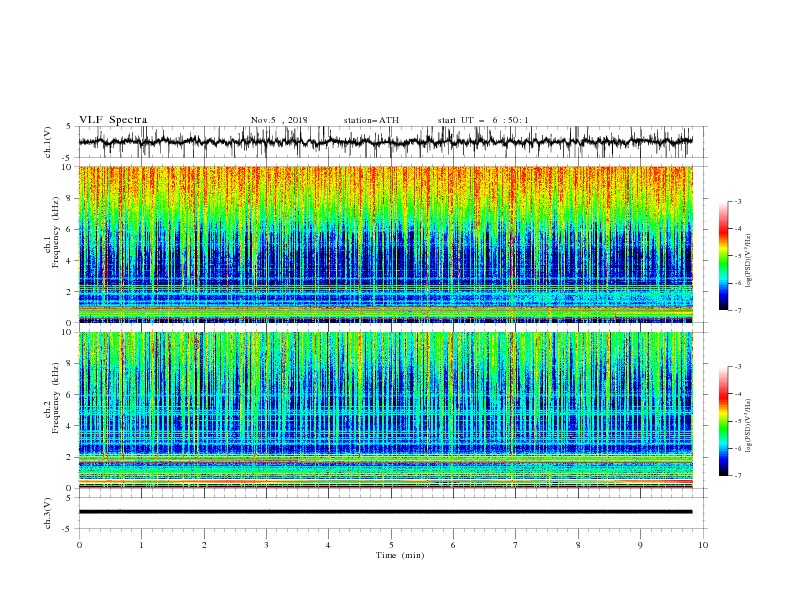
Task: Click the "start UT = 6 :50: 1" text
Action: (483, 120)
